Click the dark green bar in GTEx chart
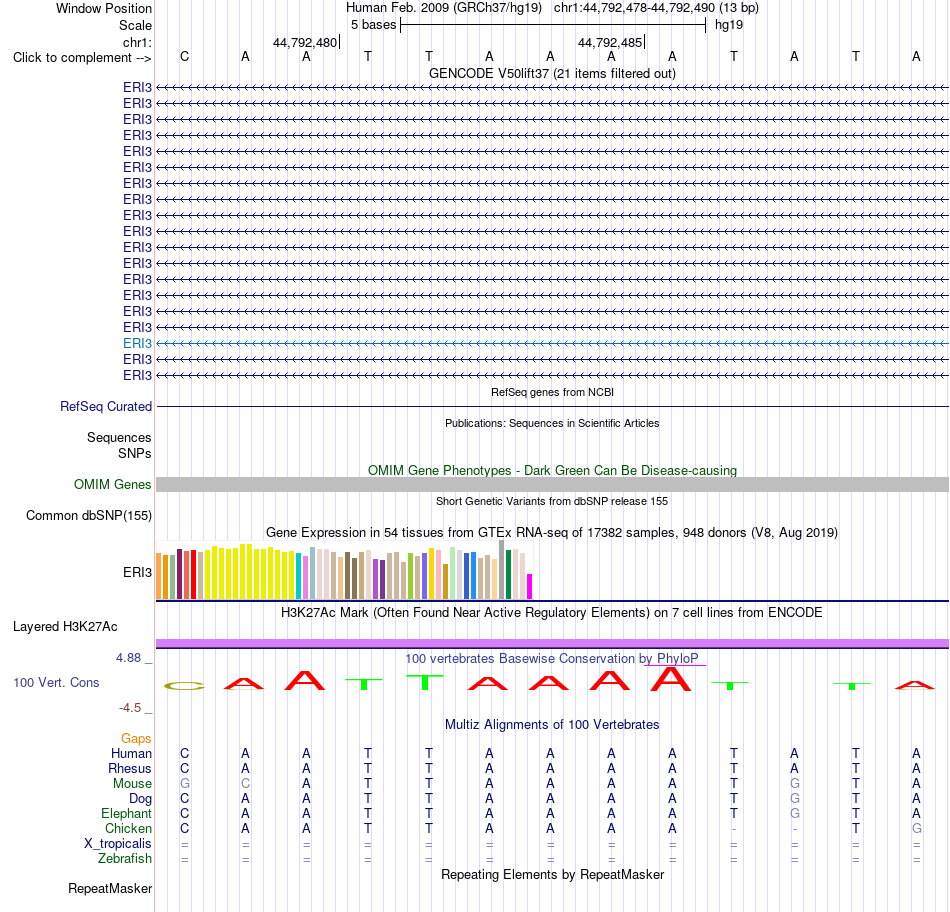Screen dimensions: 950x912 tap(508, 574)
